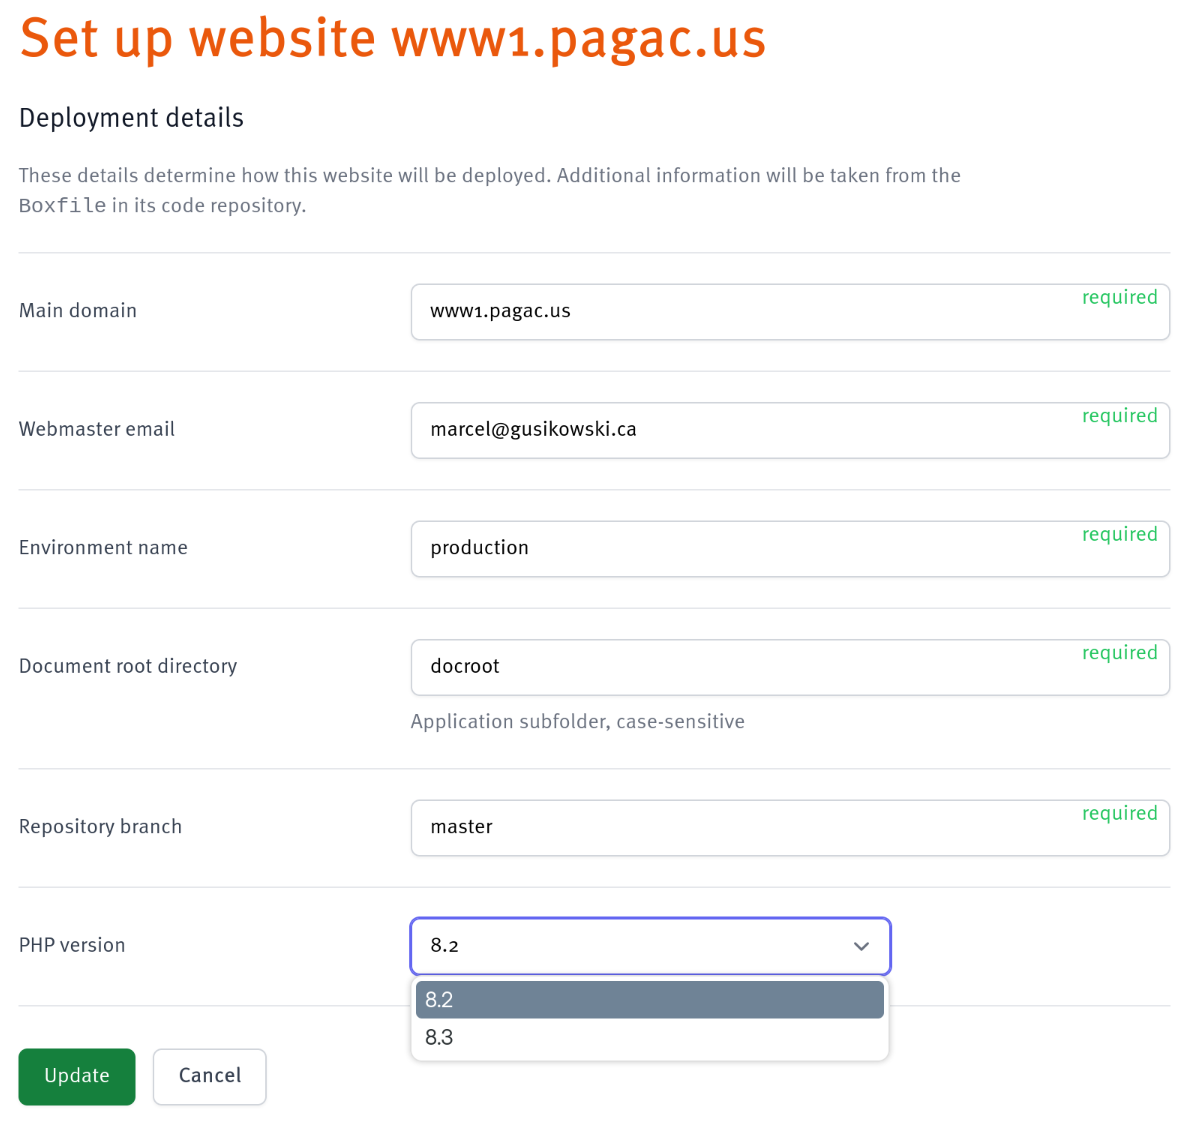Click the "Webmaster email" label text
This screenshot has width=1201, height=1122.
click(97, 429)
